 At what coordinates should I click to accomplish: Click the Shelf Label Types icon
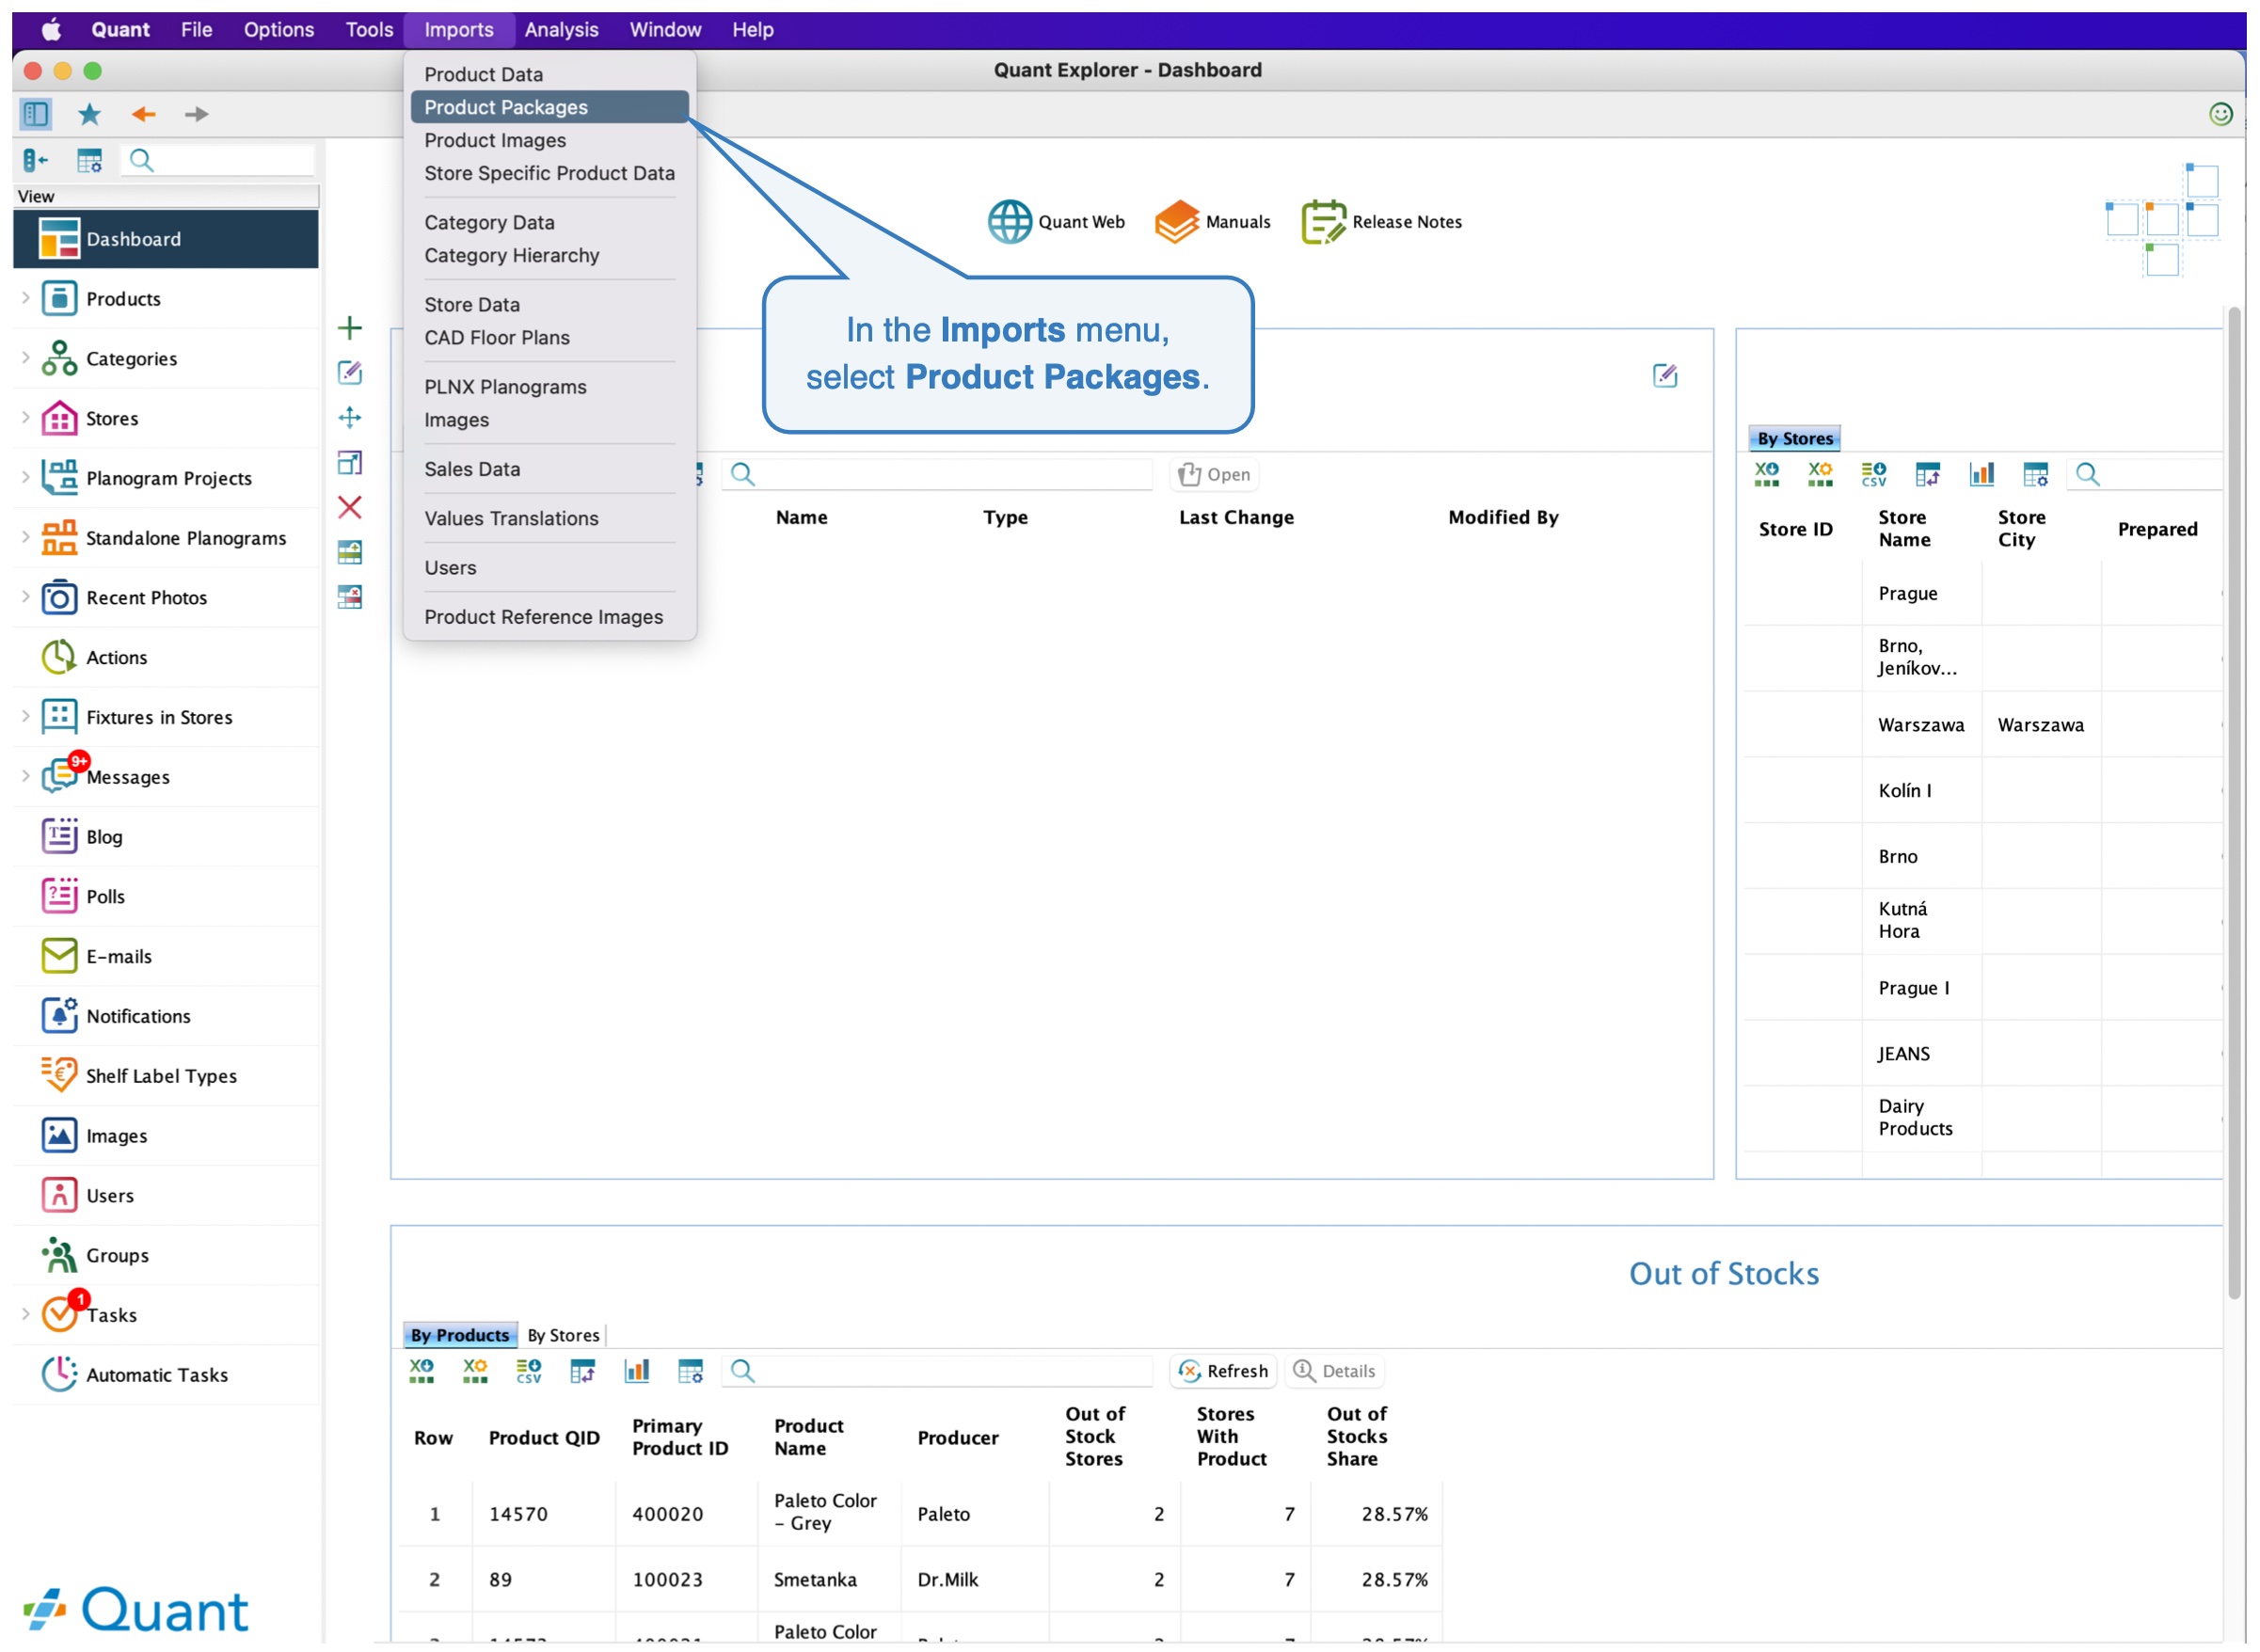coord(59,1076)
